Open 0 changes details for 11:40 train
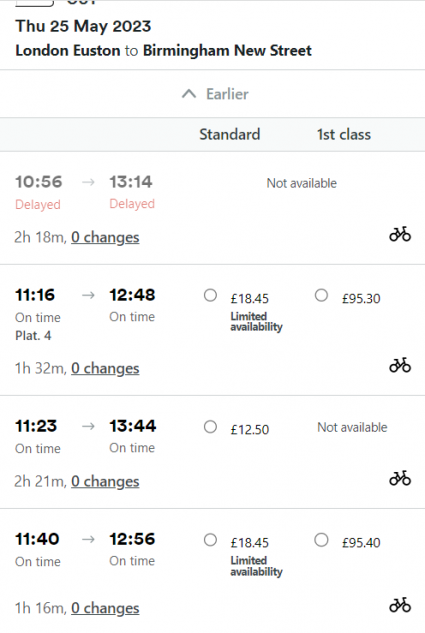Viewport: 425px width, 633px height. [x=105, y=608]
